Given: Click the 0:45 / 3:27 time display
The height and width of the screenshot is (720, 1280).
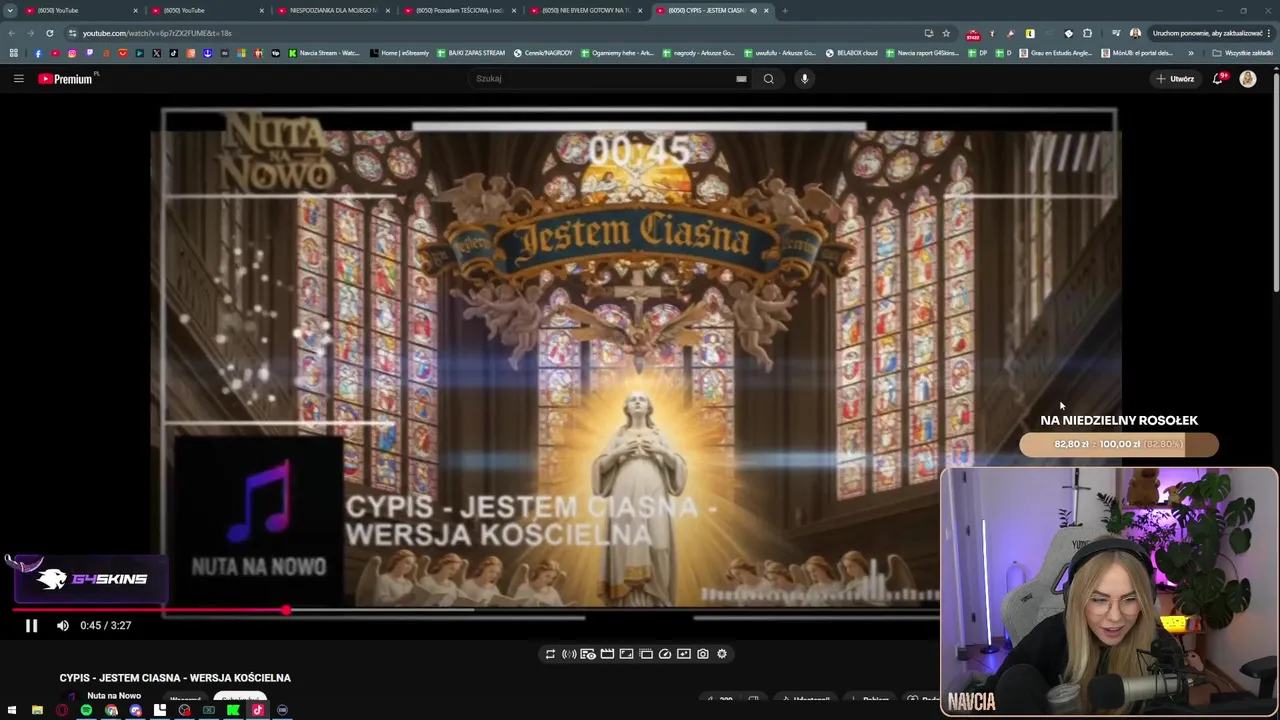Looking at the screenshot, I should click(x=105, y=625).
